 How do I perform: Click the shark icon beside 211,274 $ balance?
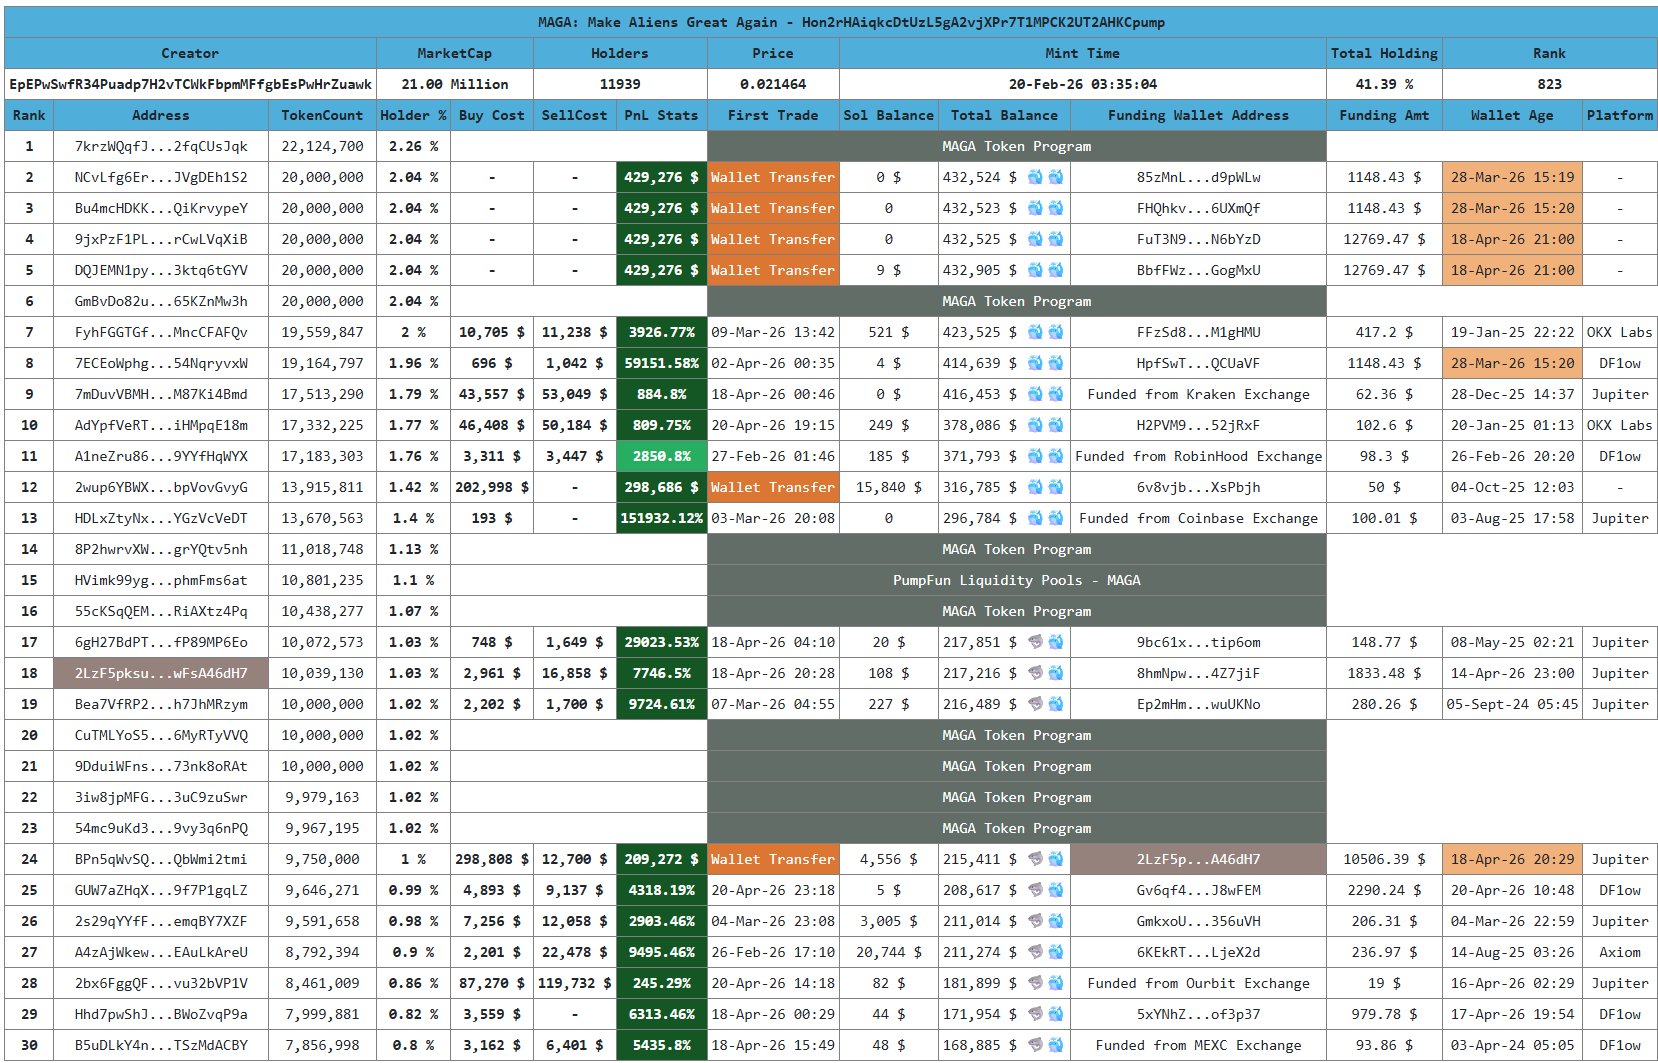point(1035,952)
